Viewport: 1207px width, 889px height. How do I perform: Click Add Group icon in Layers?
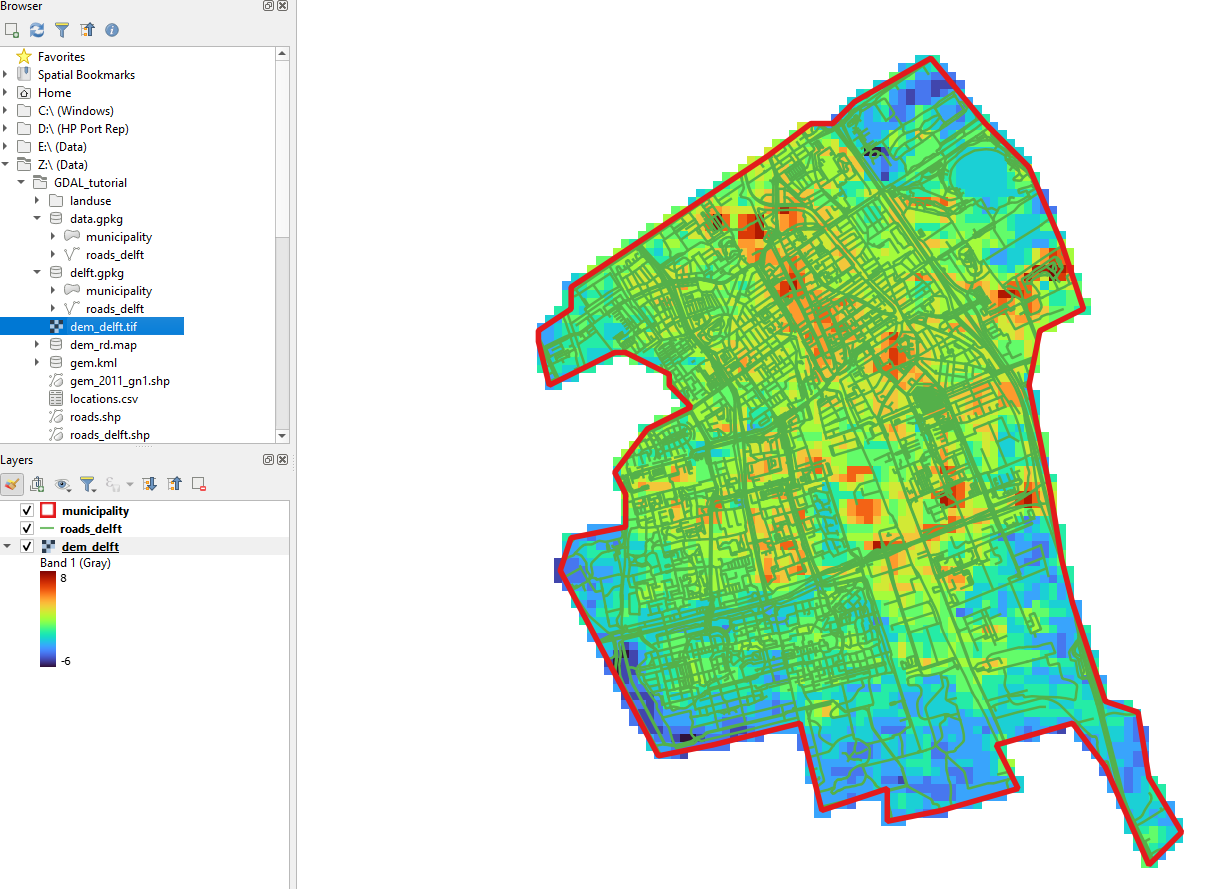37,484
